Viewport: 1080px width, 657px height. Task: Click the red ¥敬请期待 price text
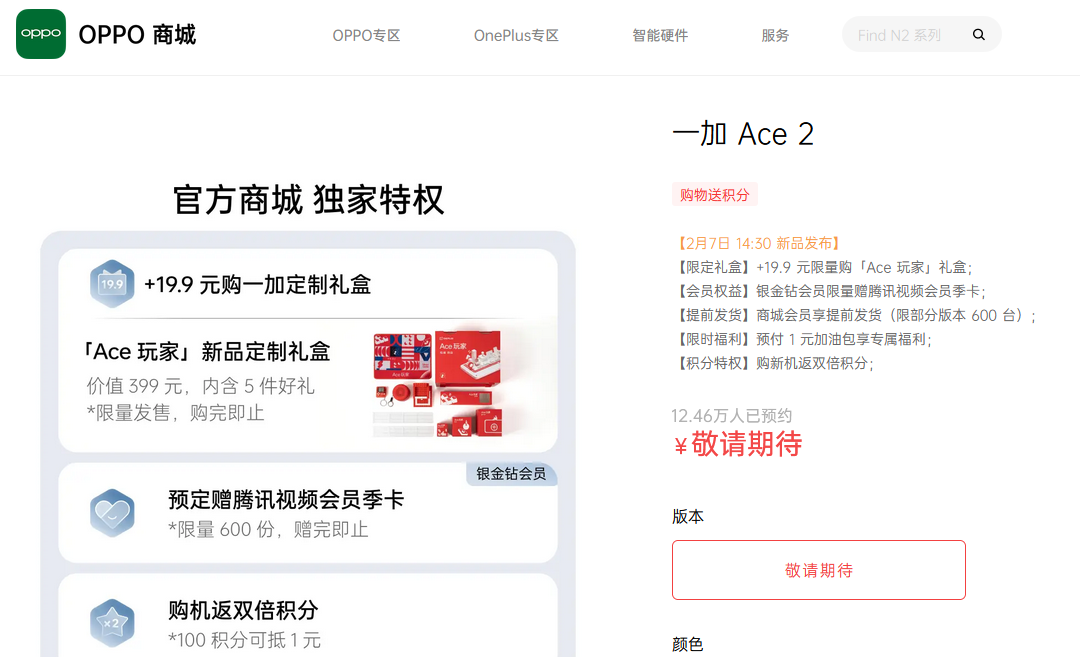(738, 444)
